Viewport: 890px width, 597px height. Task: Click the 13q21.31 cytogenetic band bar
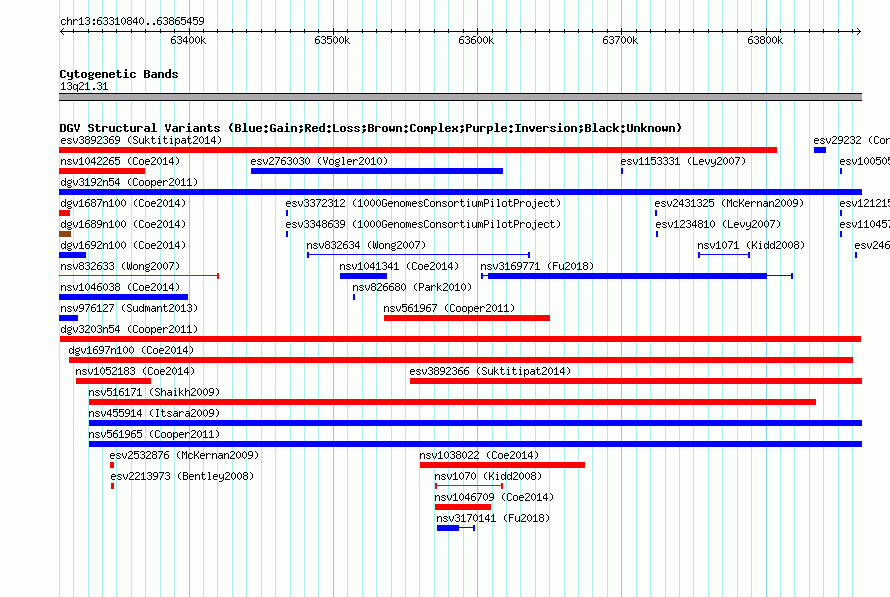click(460, 97)
